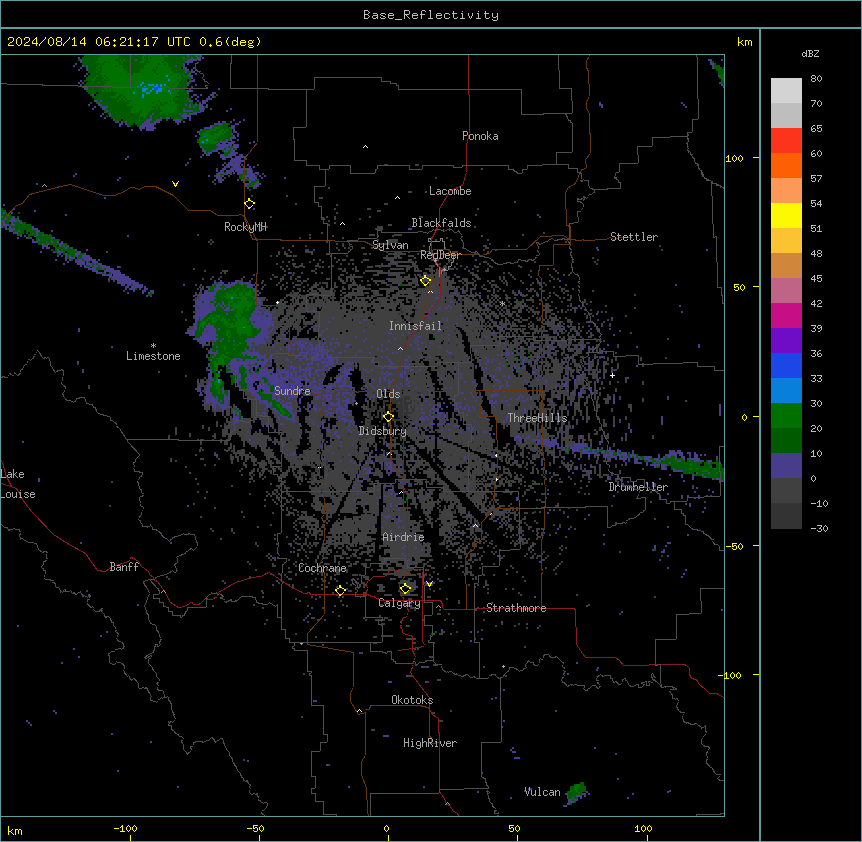Image resolution: width=862 pixels, height=842 pixels.
Task: Click the yellow marker above Calgary label
Action: click(405, 589)
